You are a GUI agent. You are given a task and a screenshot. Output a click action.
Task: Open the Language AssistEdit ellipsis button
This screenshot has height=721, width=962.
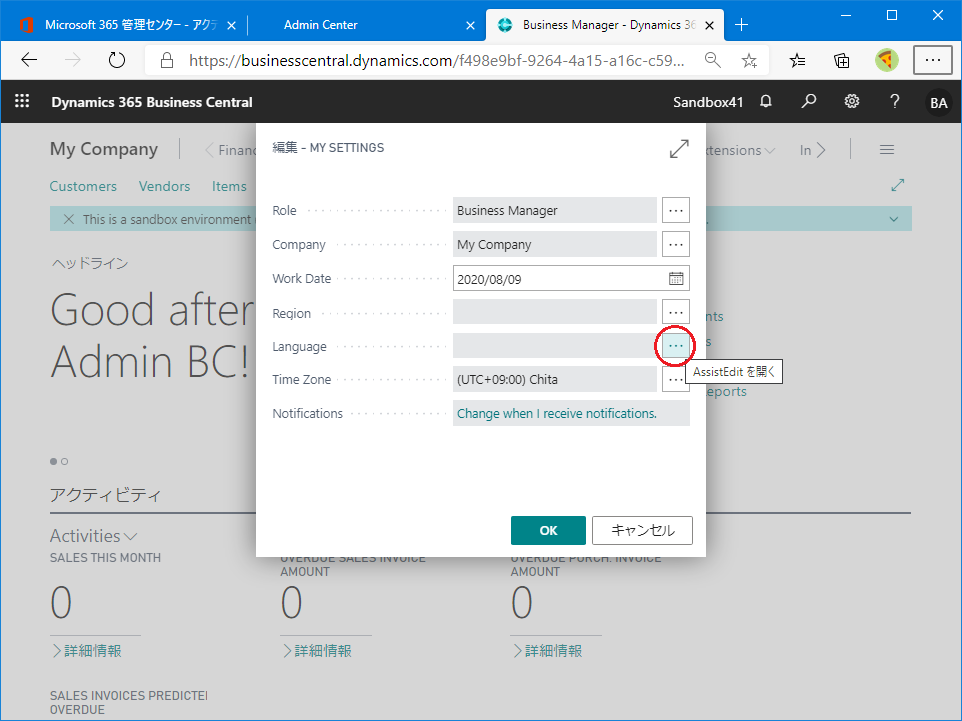675,345
